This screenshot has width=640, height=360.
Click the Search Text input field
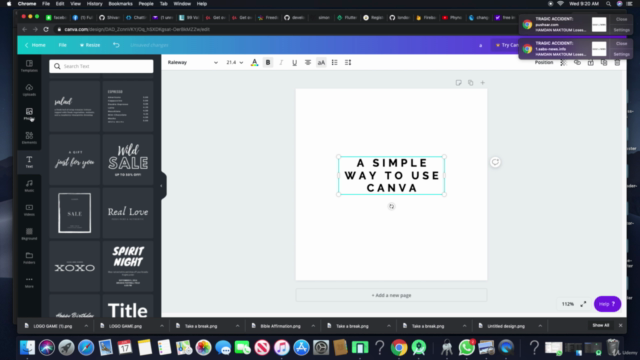[x=101, y=66]
